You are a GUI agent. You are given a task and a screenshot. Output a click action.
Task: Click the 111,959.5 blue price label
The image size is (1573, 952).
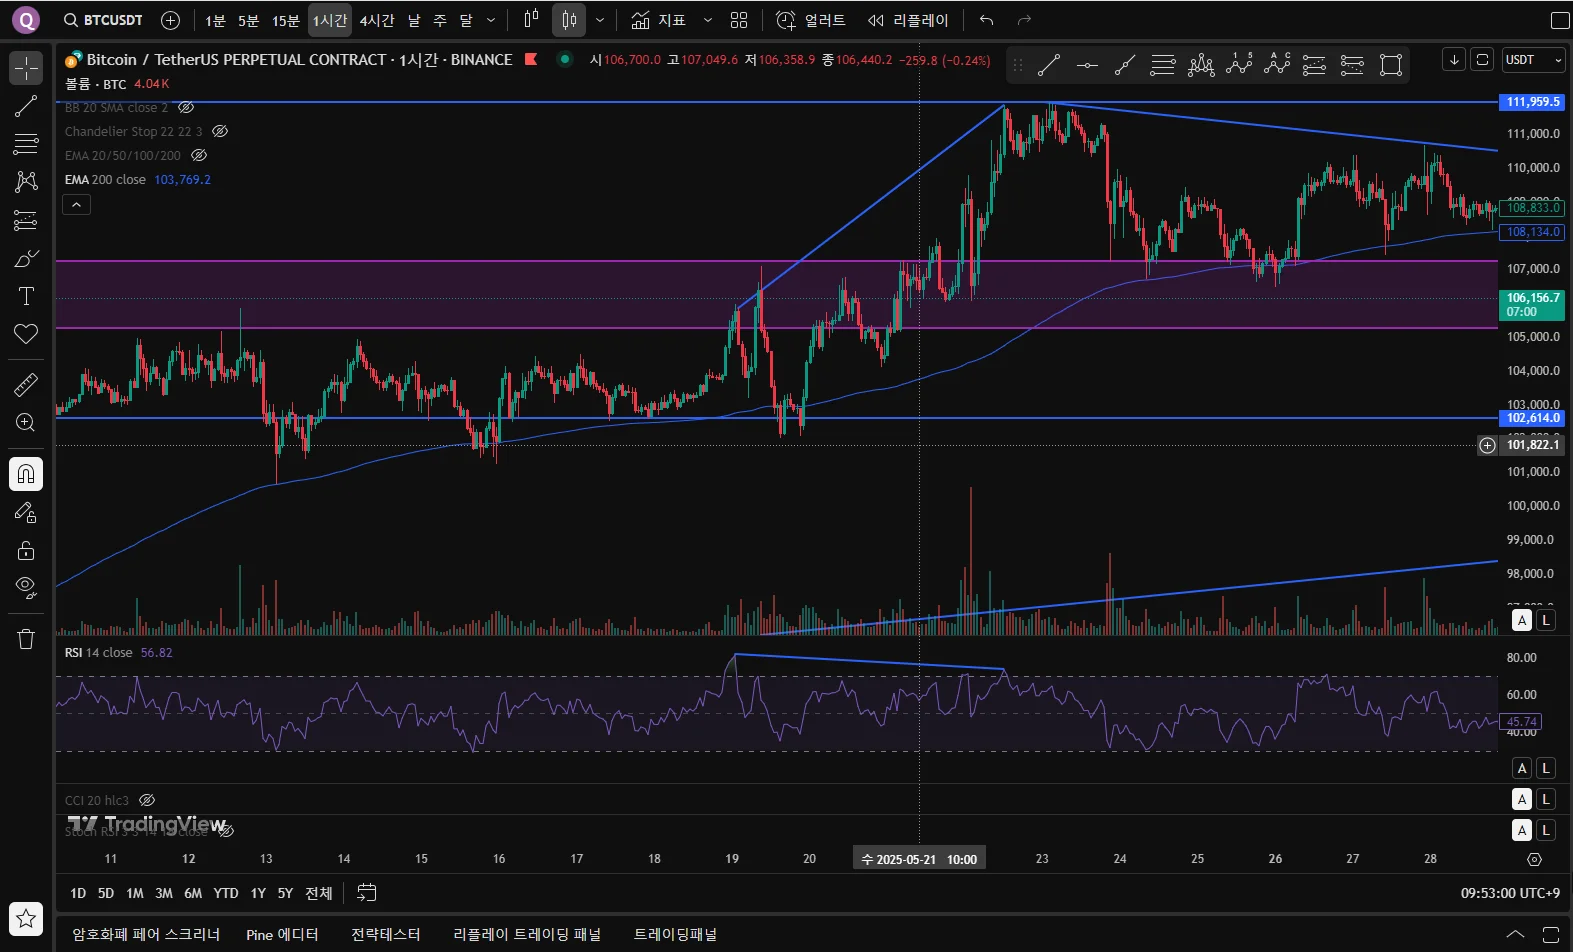[1532, 102]
